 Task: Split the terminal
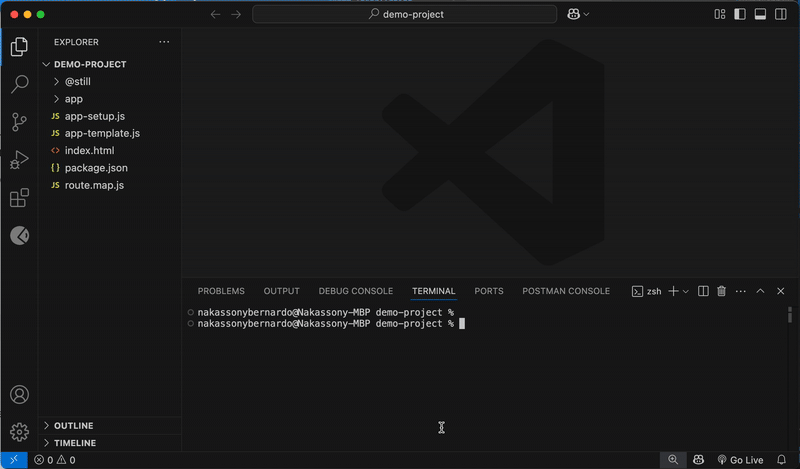click(x=703, y=291)
